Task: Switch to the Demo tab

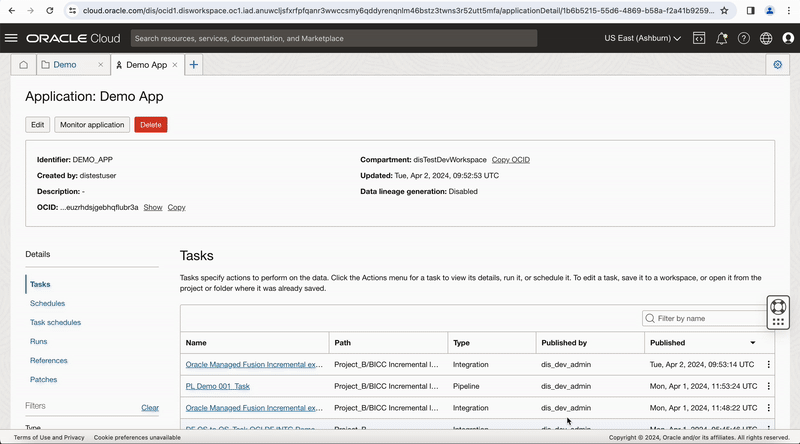Action: 65,65
